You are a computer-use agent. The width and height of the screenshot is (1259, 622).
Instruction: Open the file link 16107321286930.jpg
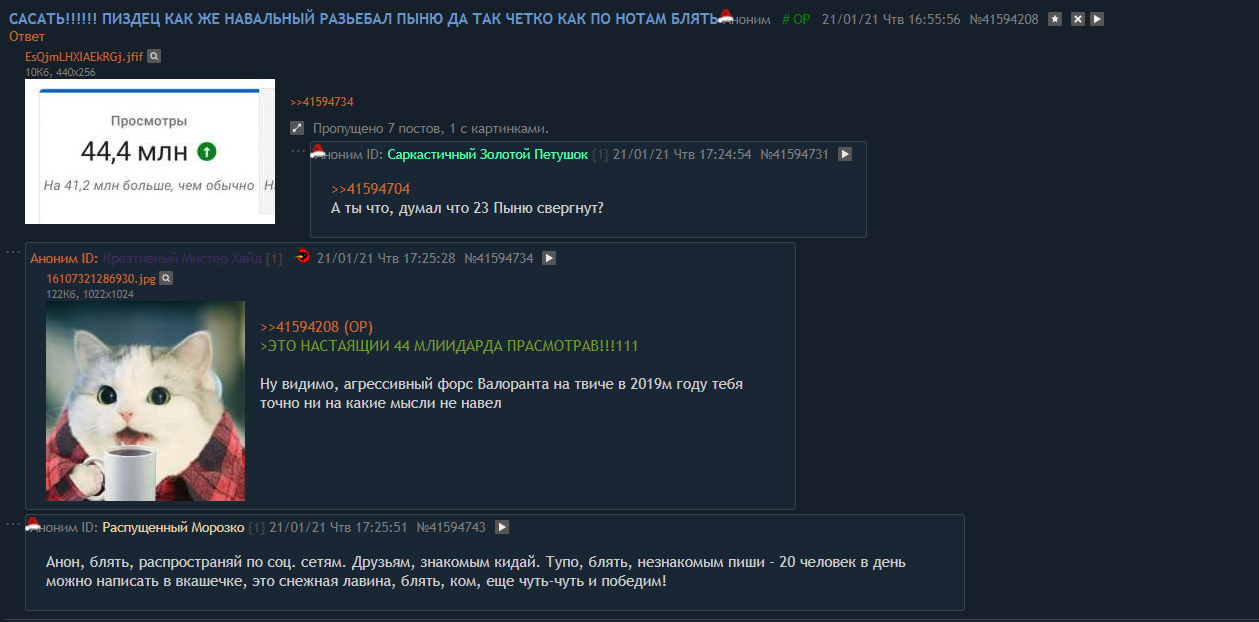101,279
